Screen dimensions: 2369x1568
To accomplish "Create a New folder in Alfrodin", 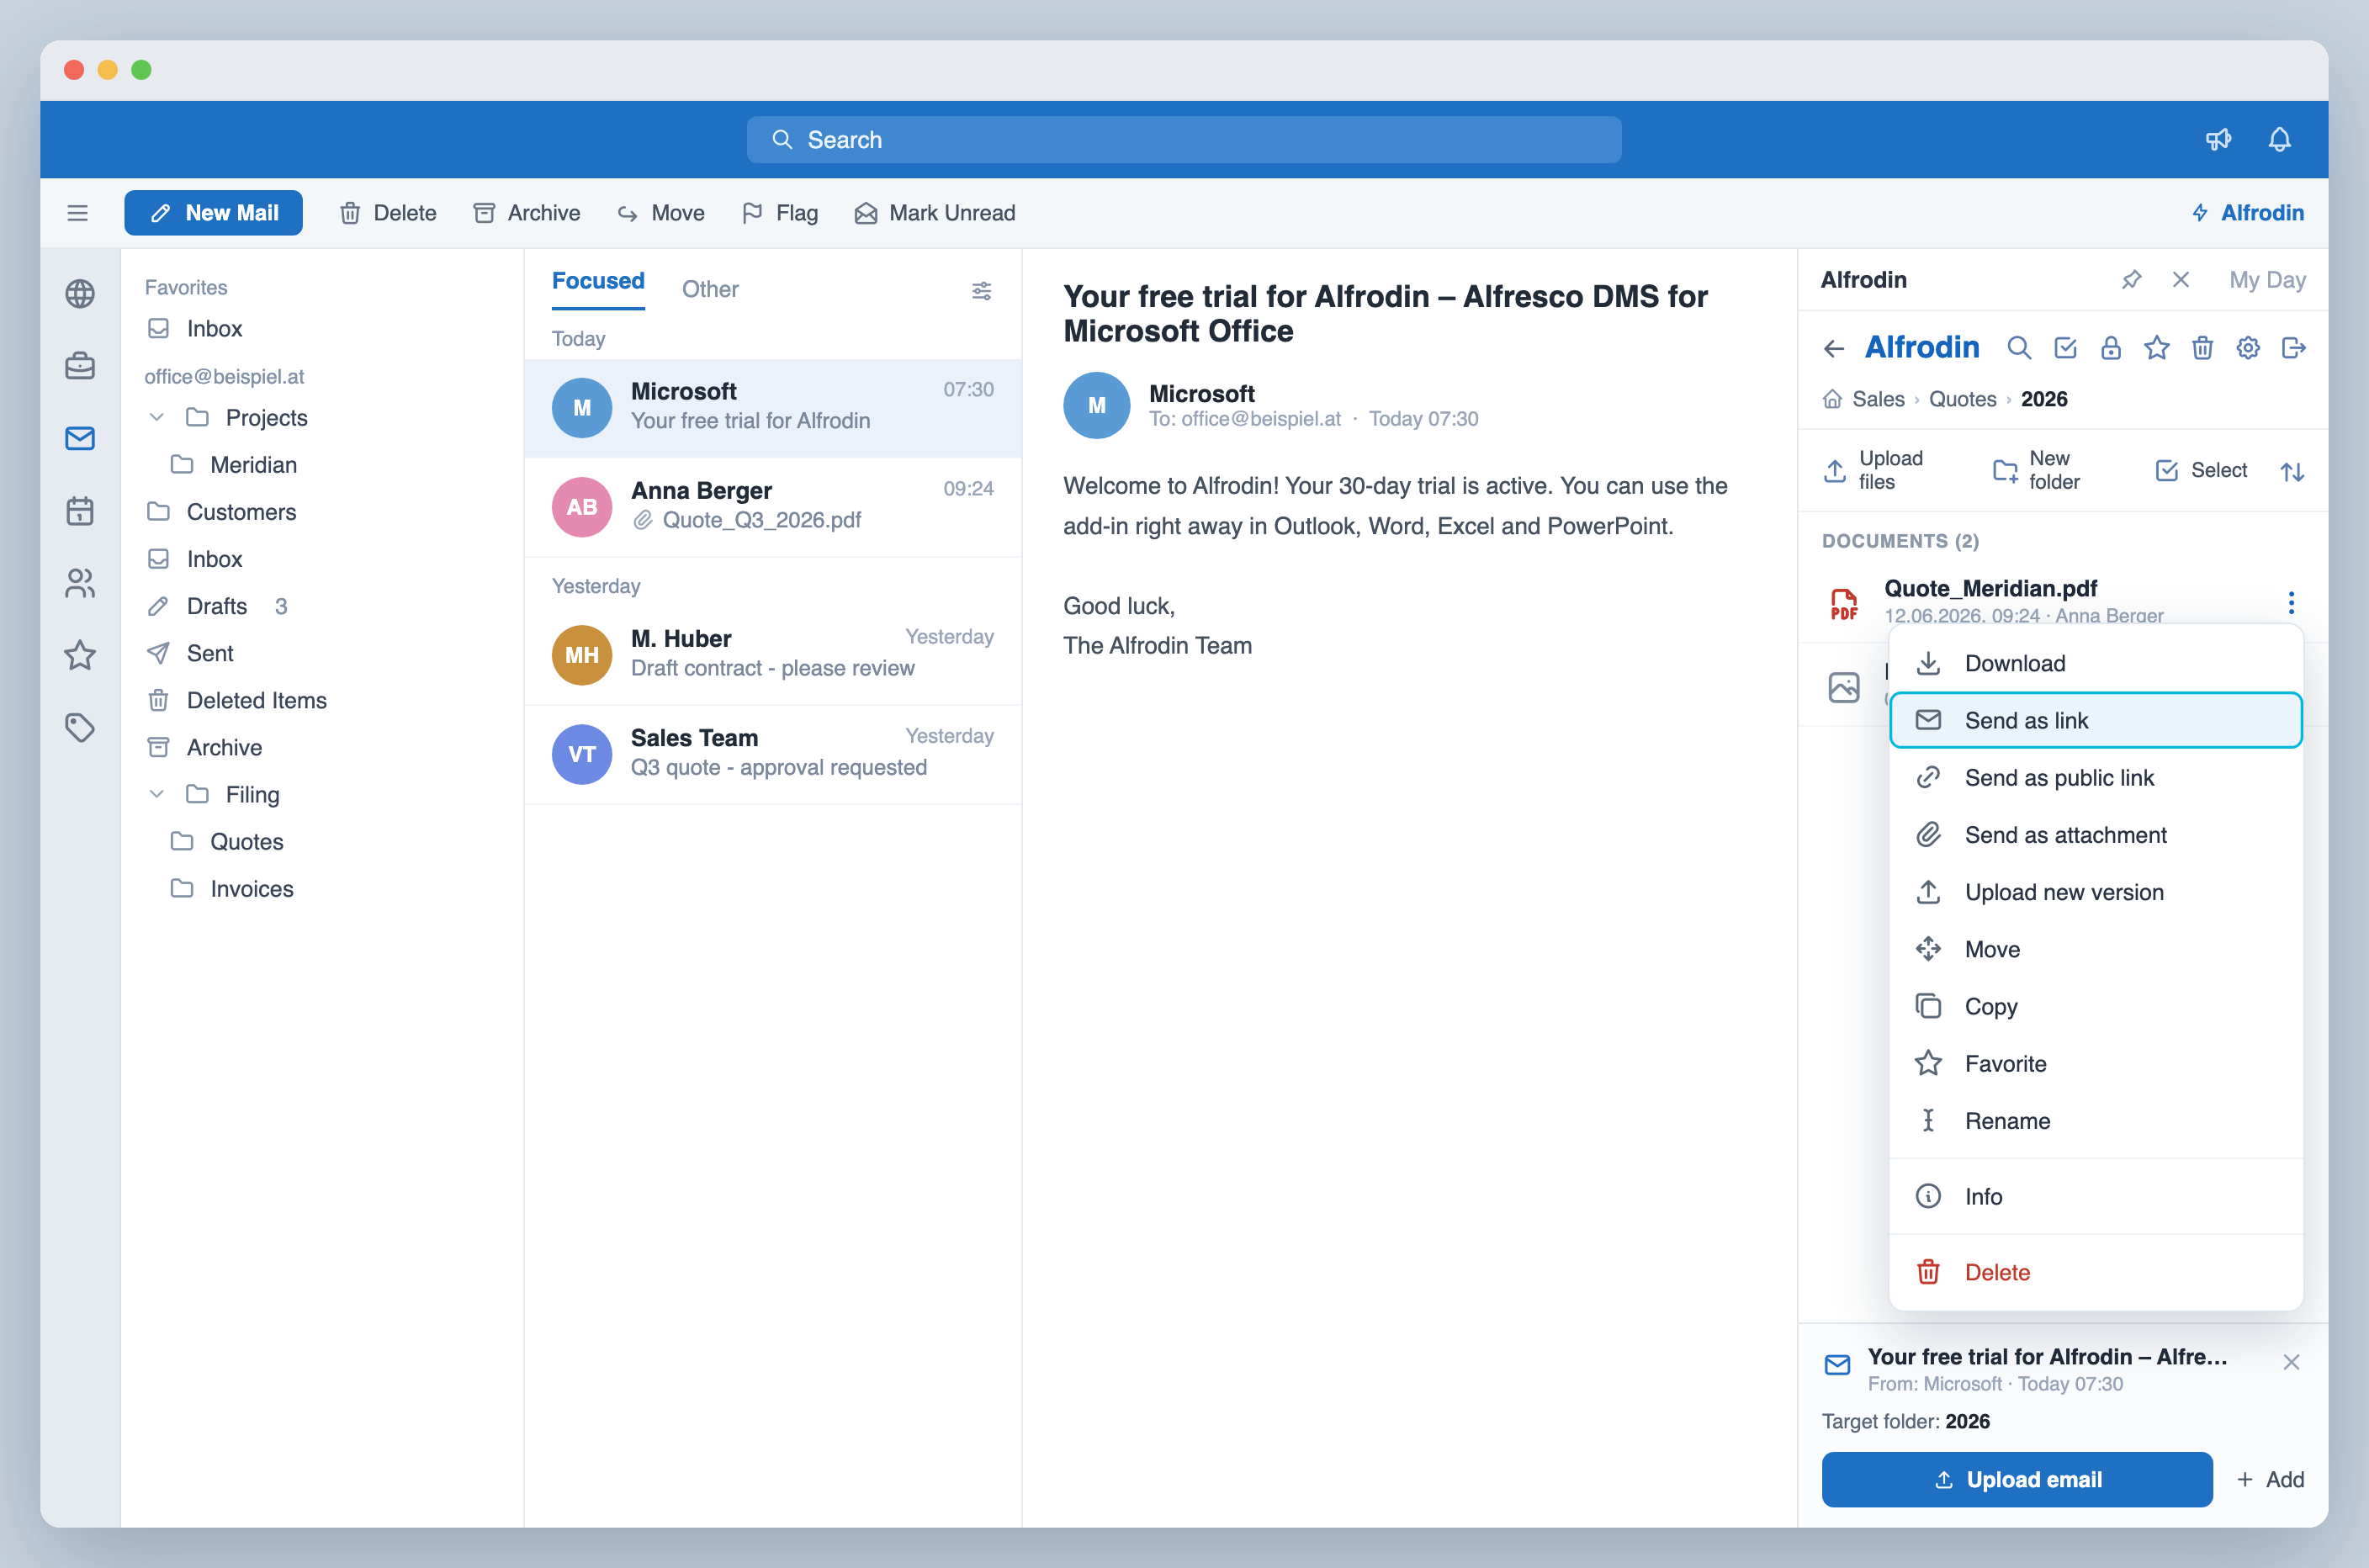I will [x=2036, y=470].
